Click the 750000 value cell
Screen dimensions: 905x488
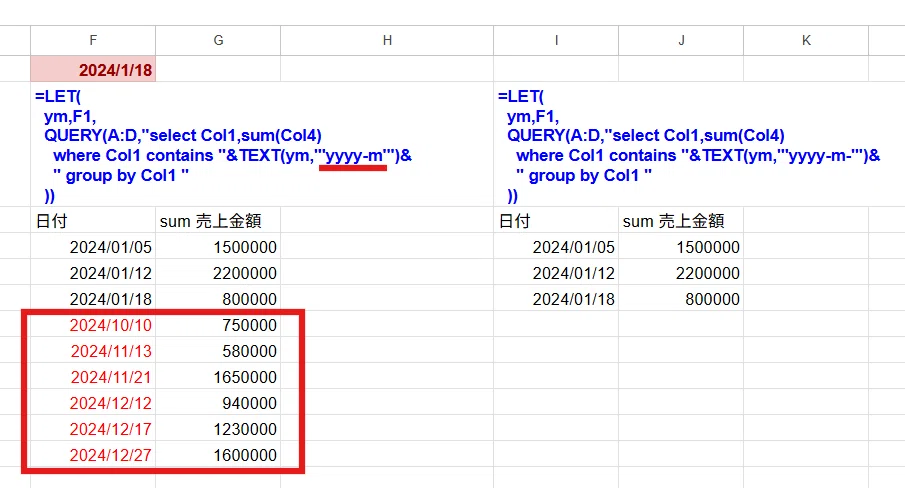[x=218, y=325]
